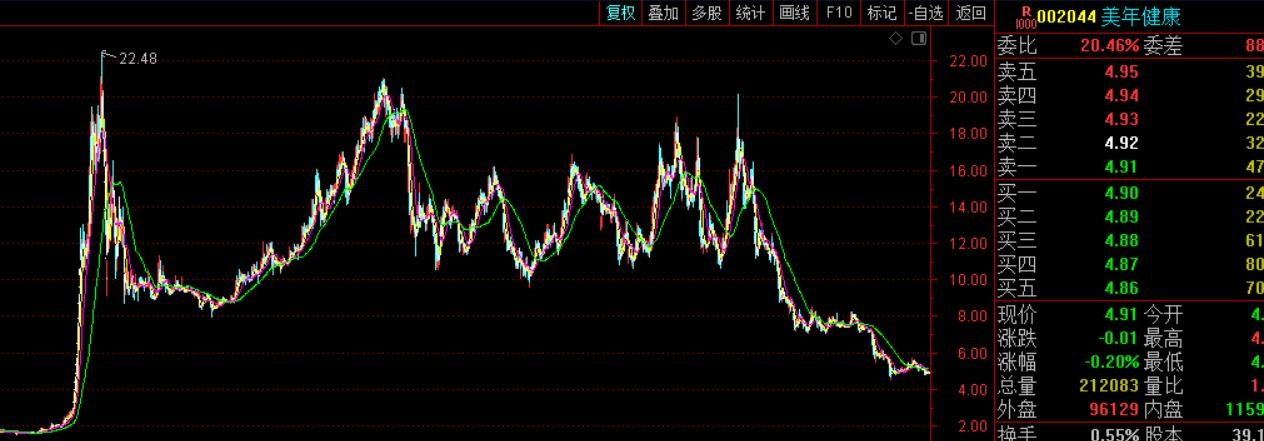1264x441 pixels.
Task: Click the 卖五 price 4.95 row
Action: click(x=1121, y=71)
